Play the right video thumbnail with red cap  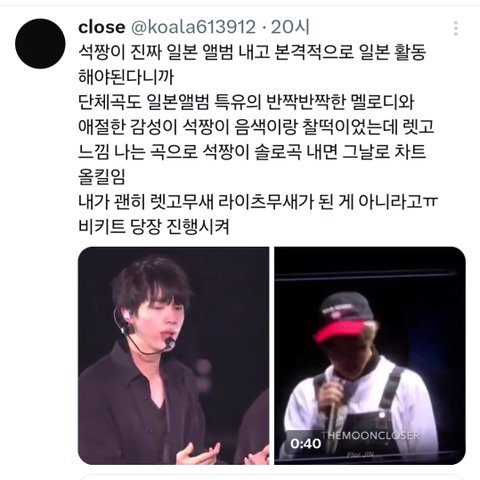pos(370,356)
